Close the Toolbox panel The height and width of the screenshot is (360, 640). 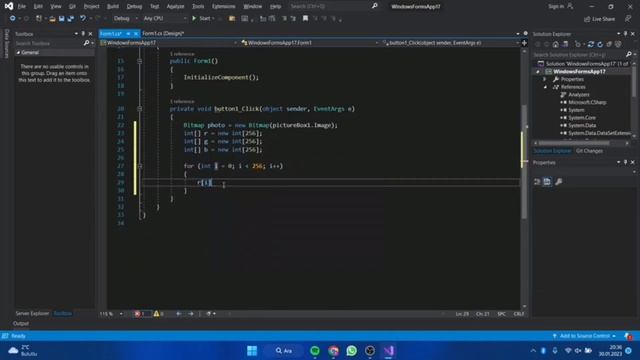(90, 34)
